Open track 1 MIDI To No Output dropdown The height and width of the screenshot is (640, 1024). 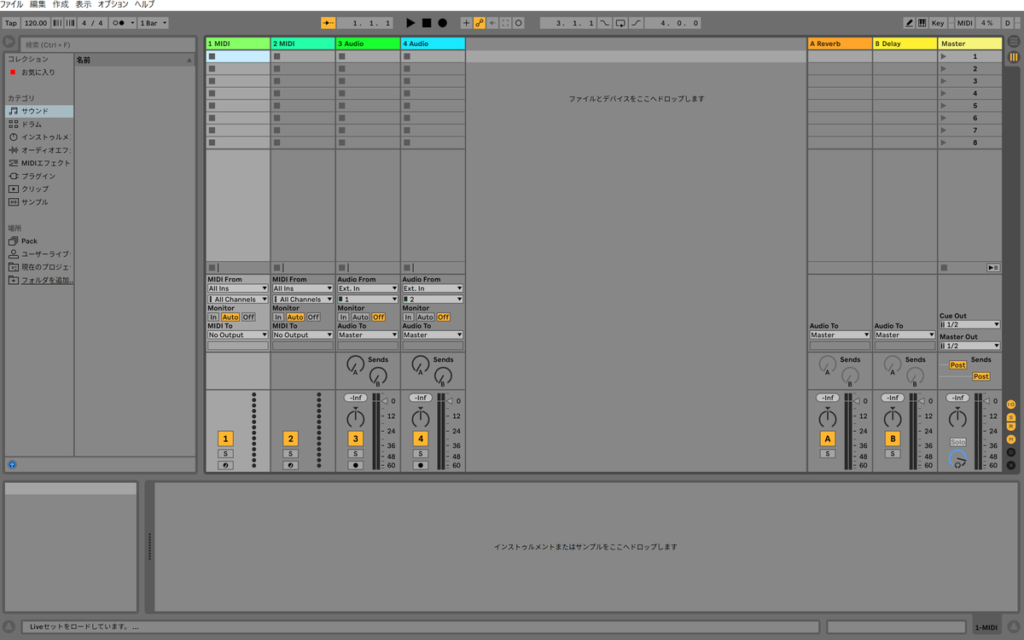point(238,335)
